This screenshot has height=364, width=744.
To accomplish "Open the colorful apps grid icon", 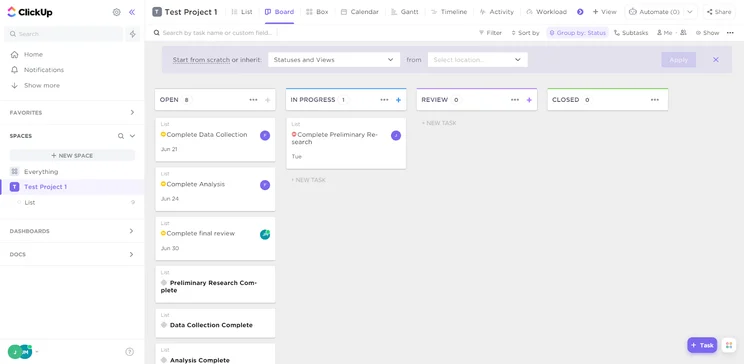I will point(729,345).
